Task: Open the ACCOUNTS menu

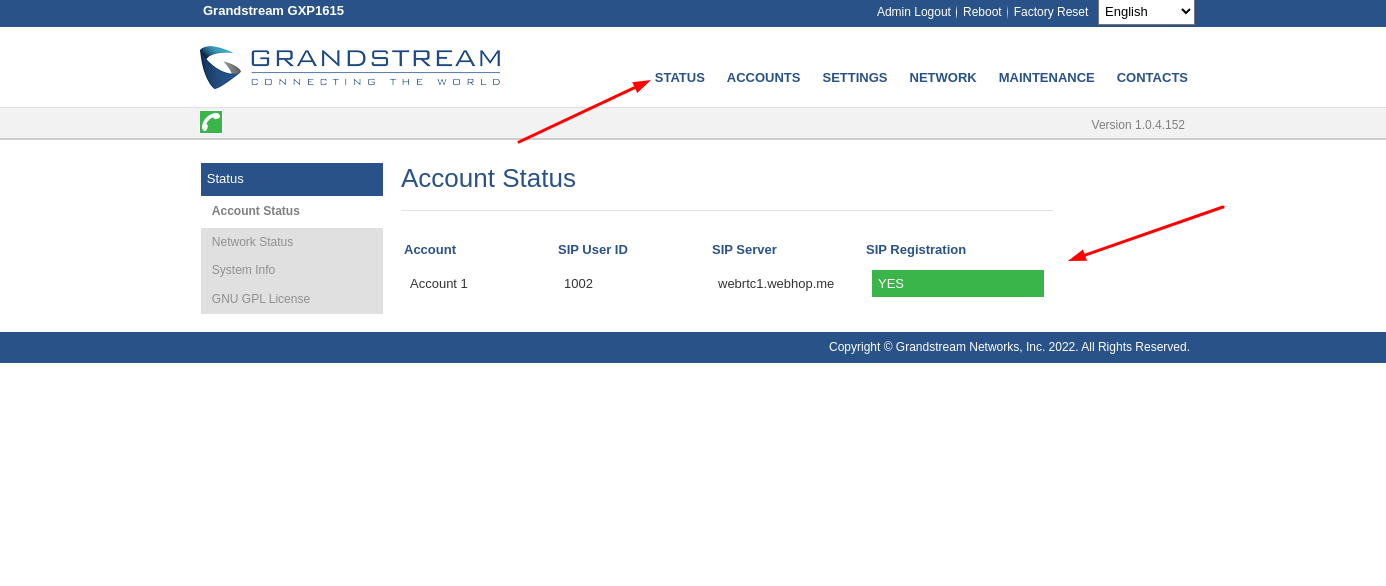Action: click(764, 77)
